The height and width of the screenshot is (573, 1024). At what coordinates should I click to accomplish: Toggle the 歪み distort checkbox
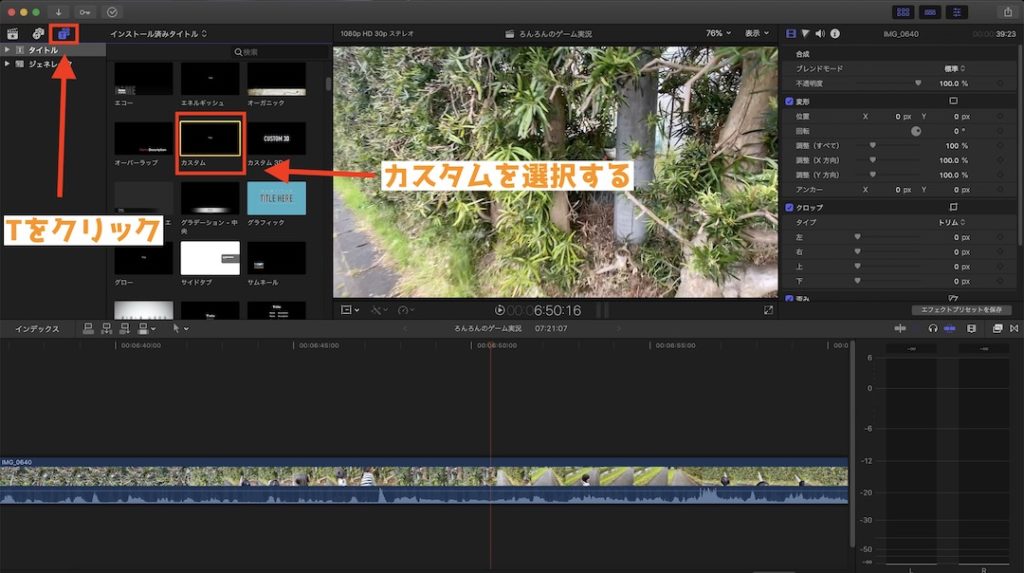click(789, 299)
